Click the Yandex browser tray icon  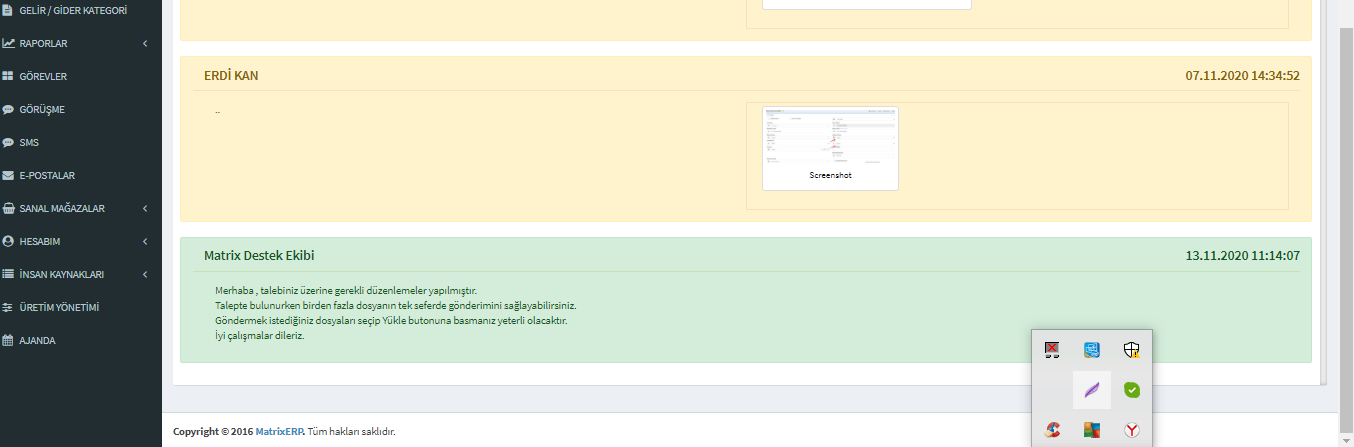click(x=1131, y=429)
